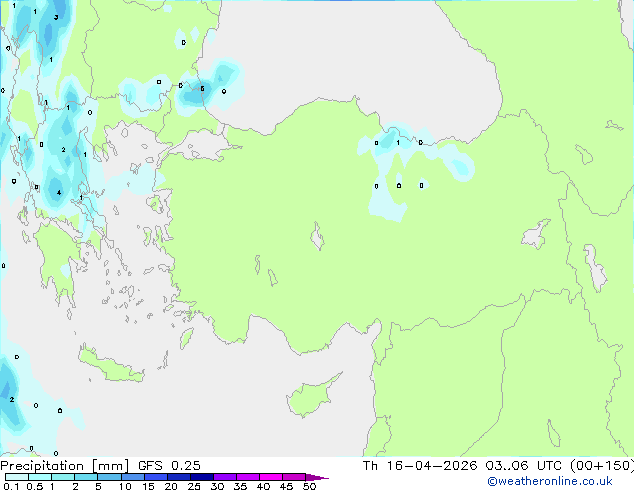This screenshot has width=634, height=490.
Task: Click the value 3 marker at top left
Action: pyautogui.click(x=56, y=17)
